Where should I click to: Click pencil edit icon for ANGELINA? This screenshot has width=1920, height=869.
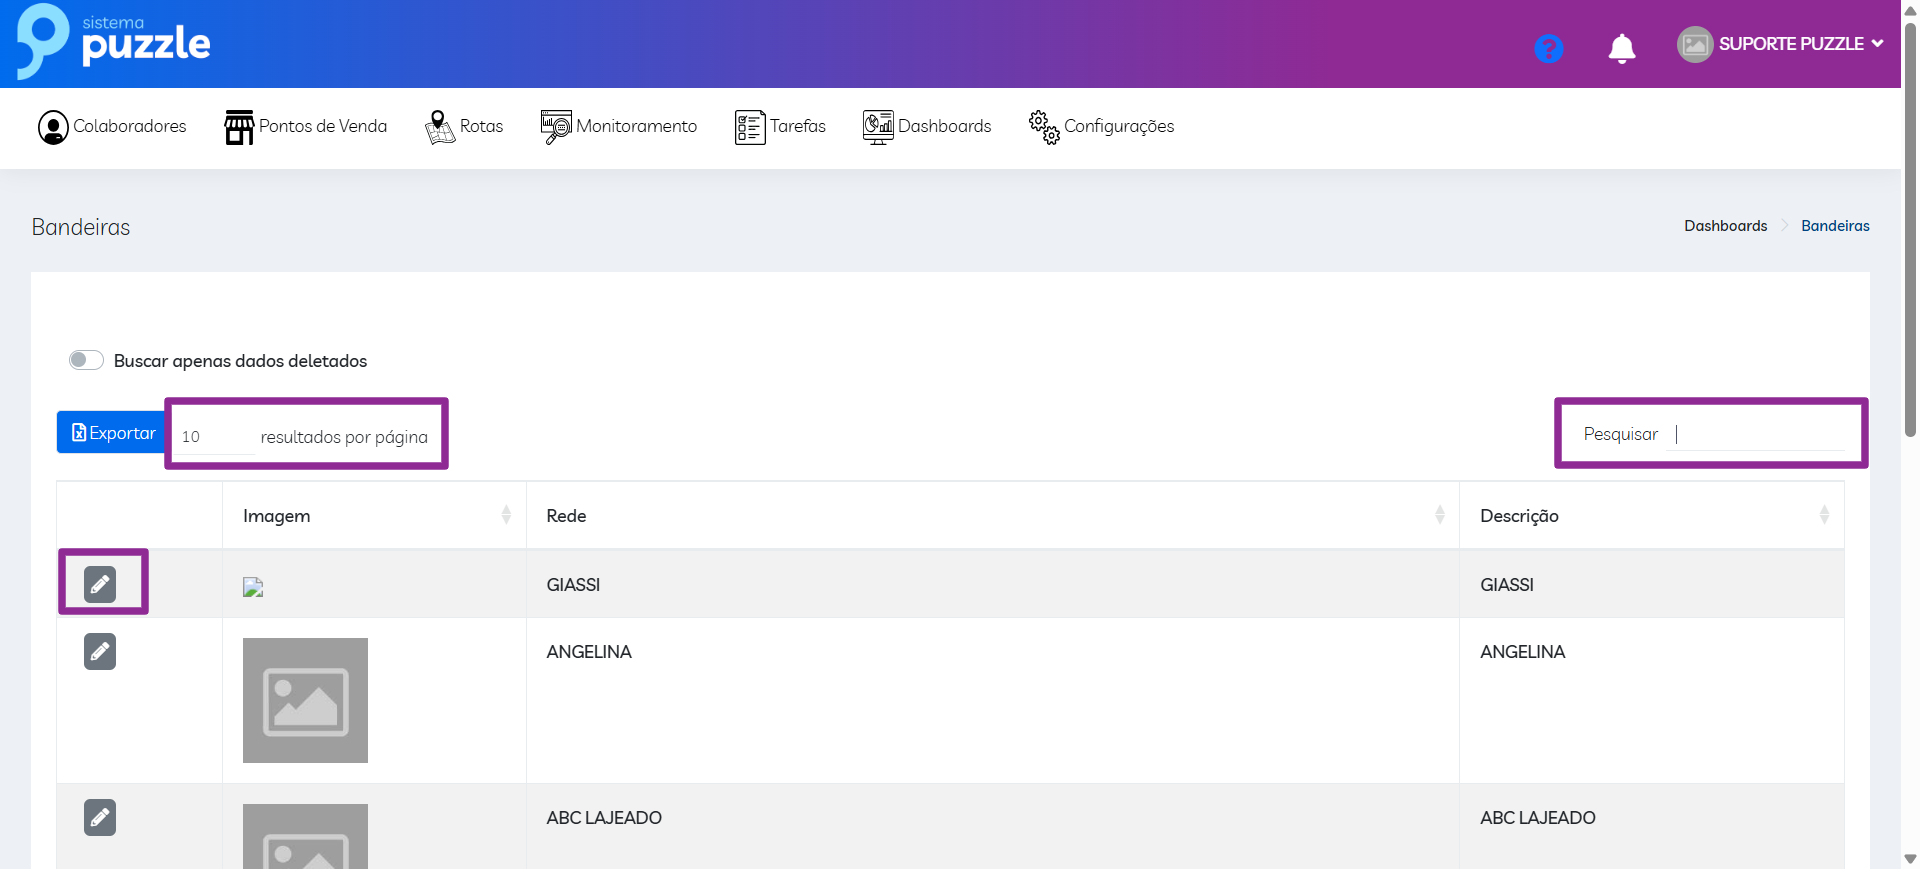pyautogui.click(x=100, y=652)
